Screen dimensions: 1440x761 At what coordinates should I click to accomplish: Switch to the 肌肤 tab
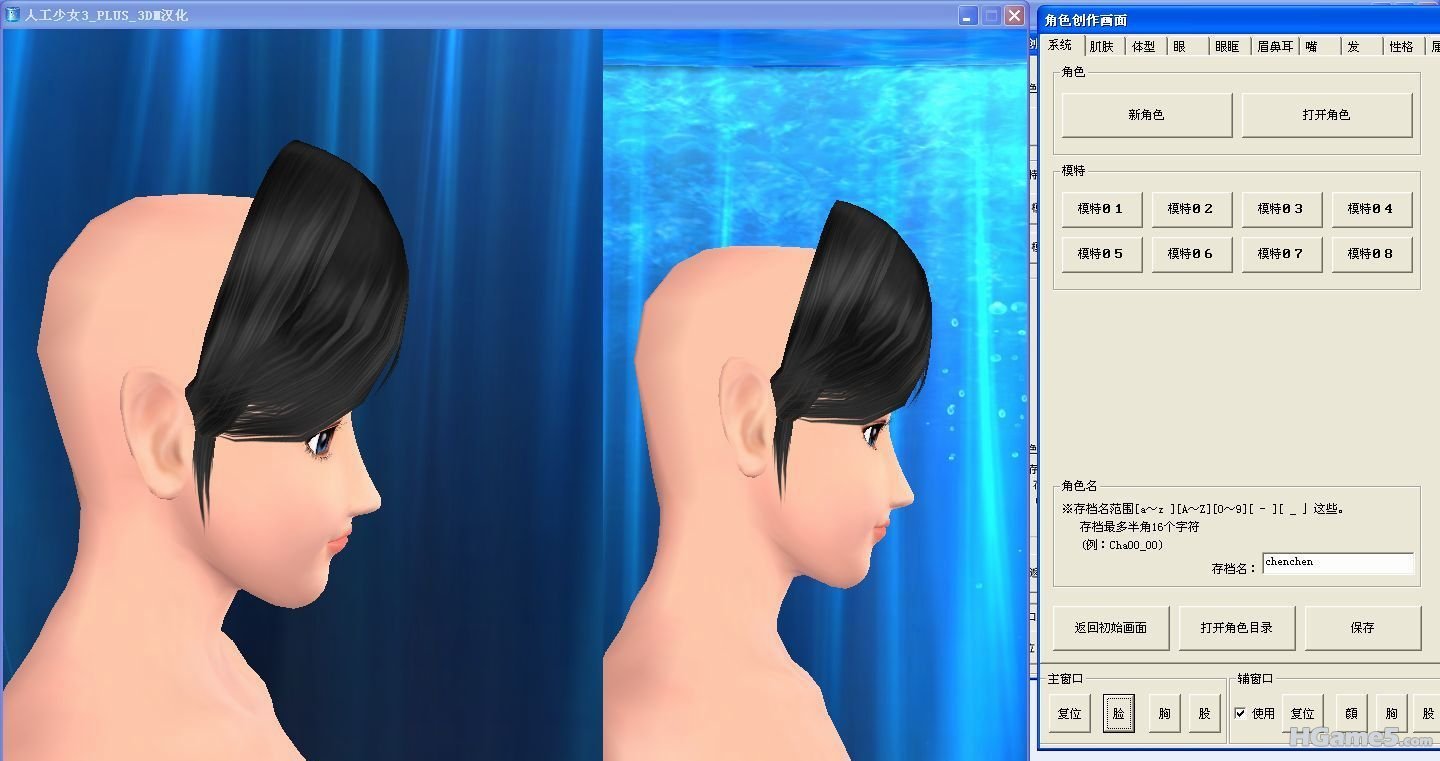coord(1101,46)
